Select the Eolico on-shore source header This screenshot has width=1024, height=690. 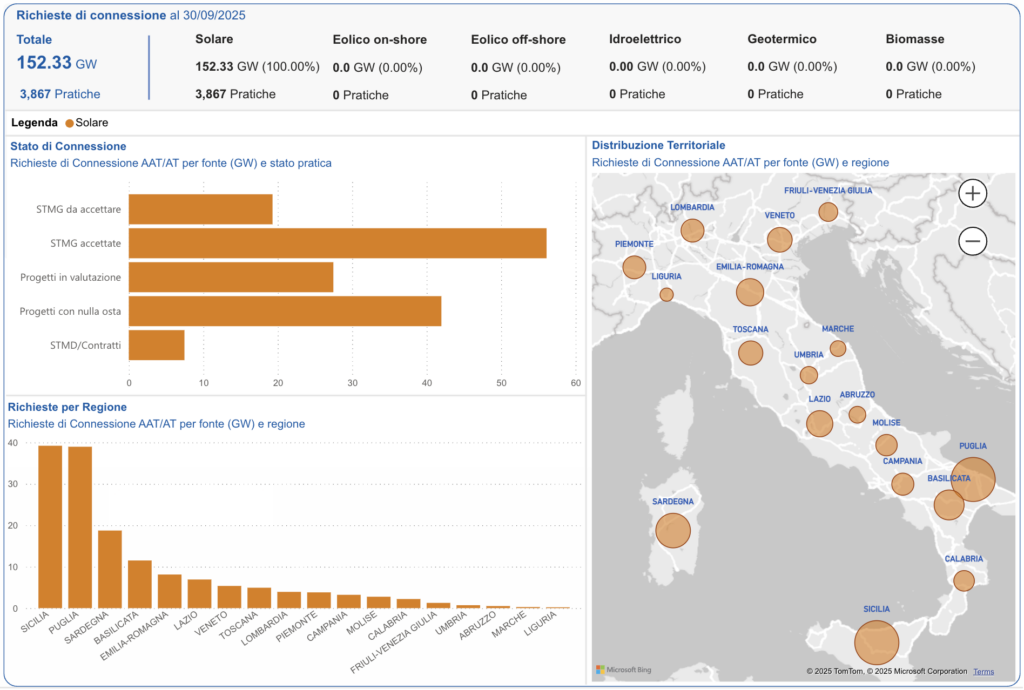379,40
